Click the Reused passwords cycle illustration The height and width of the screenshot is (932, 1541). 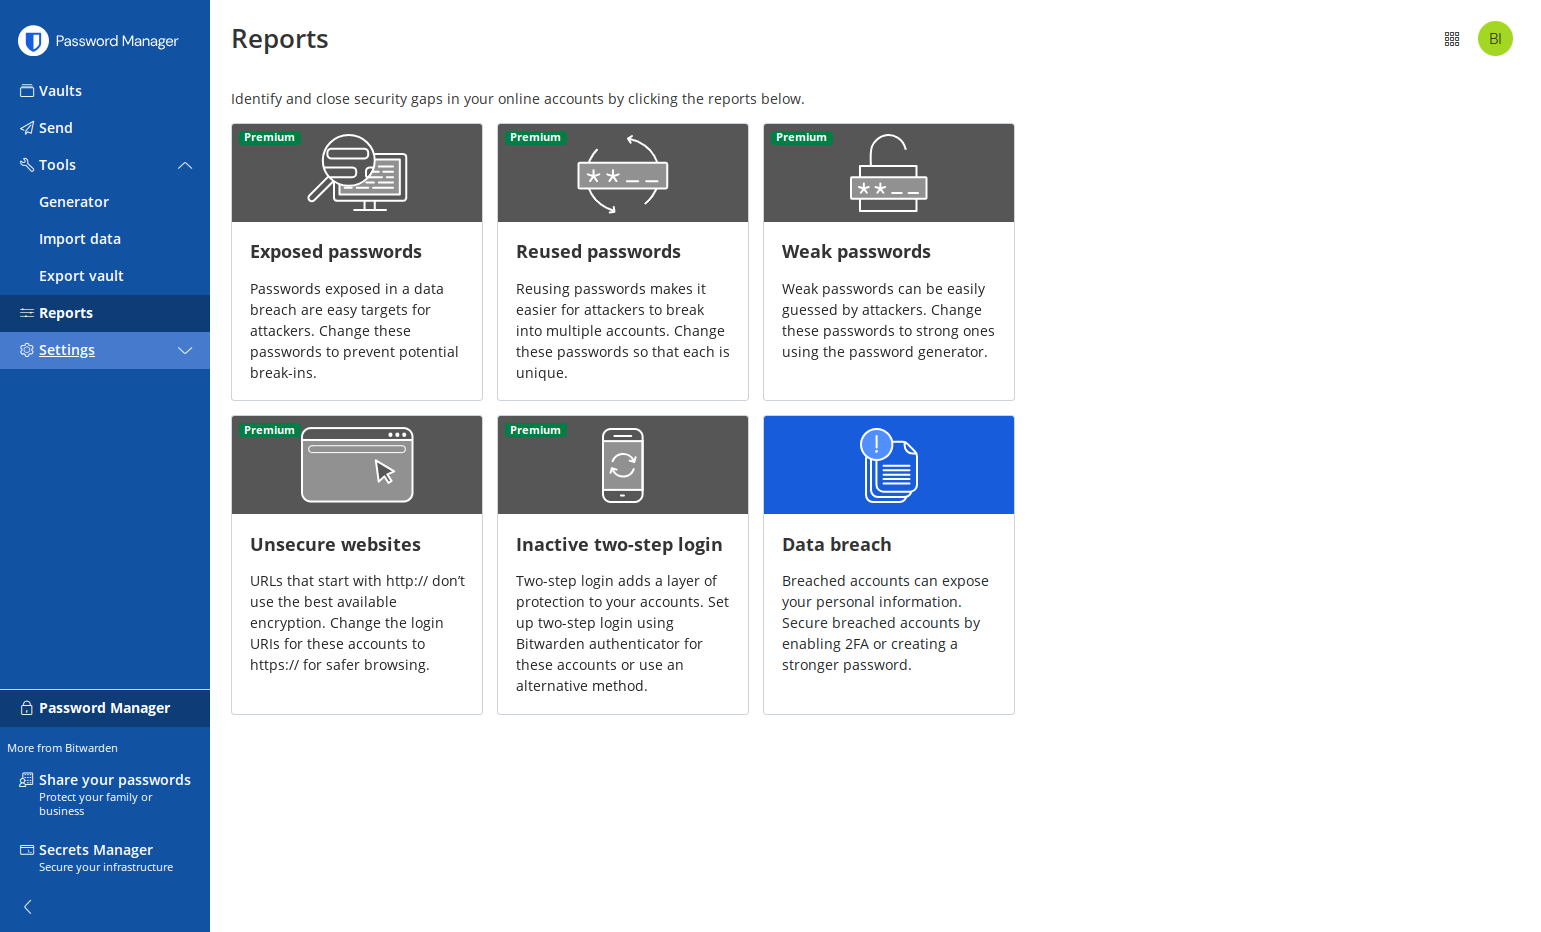pos(623,174)
